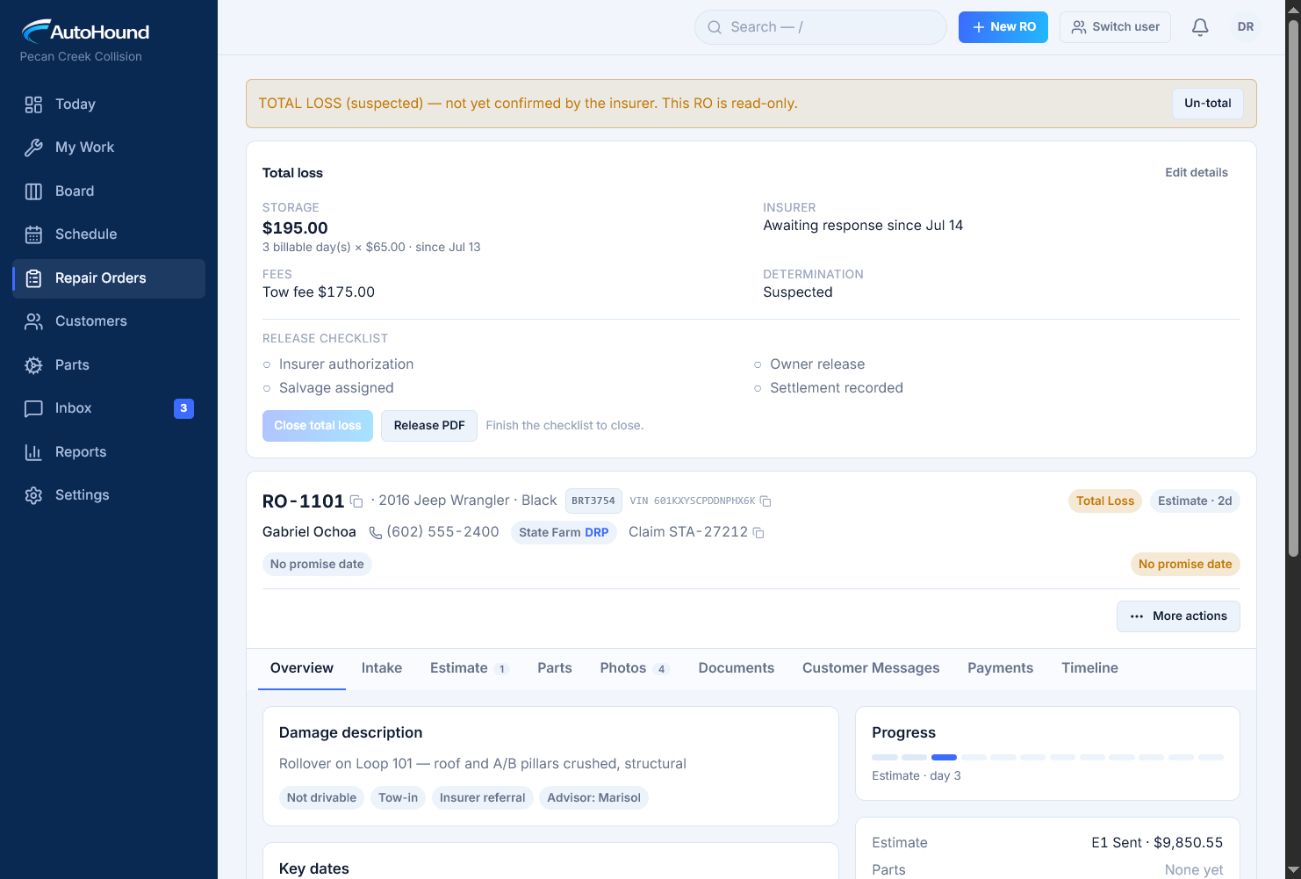The image size is (1301, 879).
Task: Click customer name Gabriel Ochoa
Action: [x=309, y=532]
